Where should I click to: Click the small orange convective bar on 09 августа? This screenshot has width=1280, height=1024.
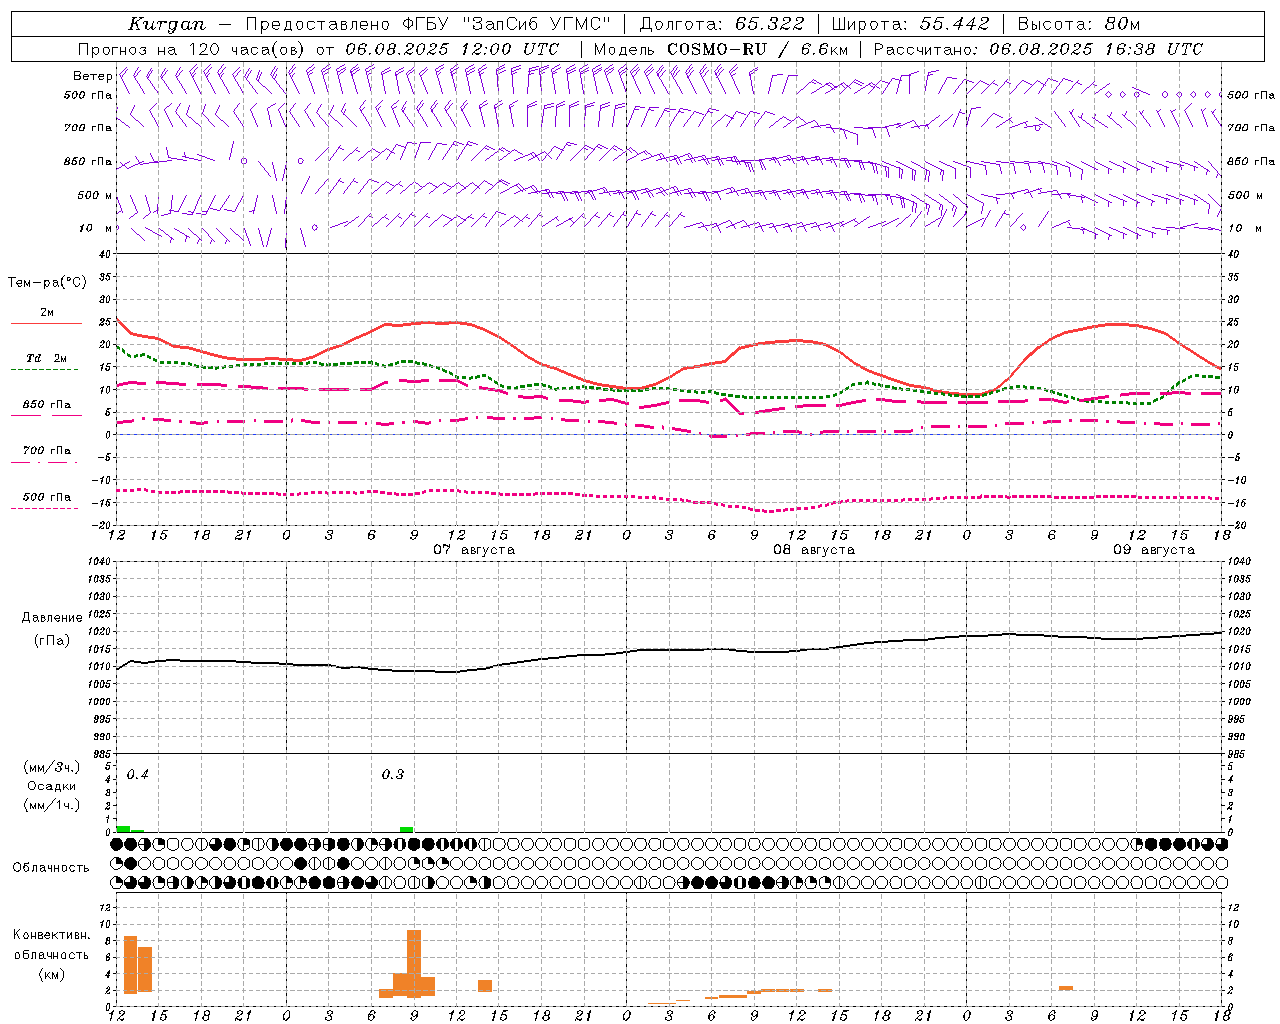(x=1066, y=988)
